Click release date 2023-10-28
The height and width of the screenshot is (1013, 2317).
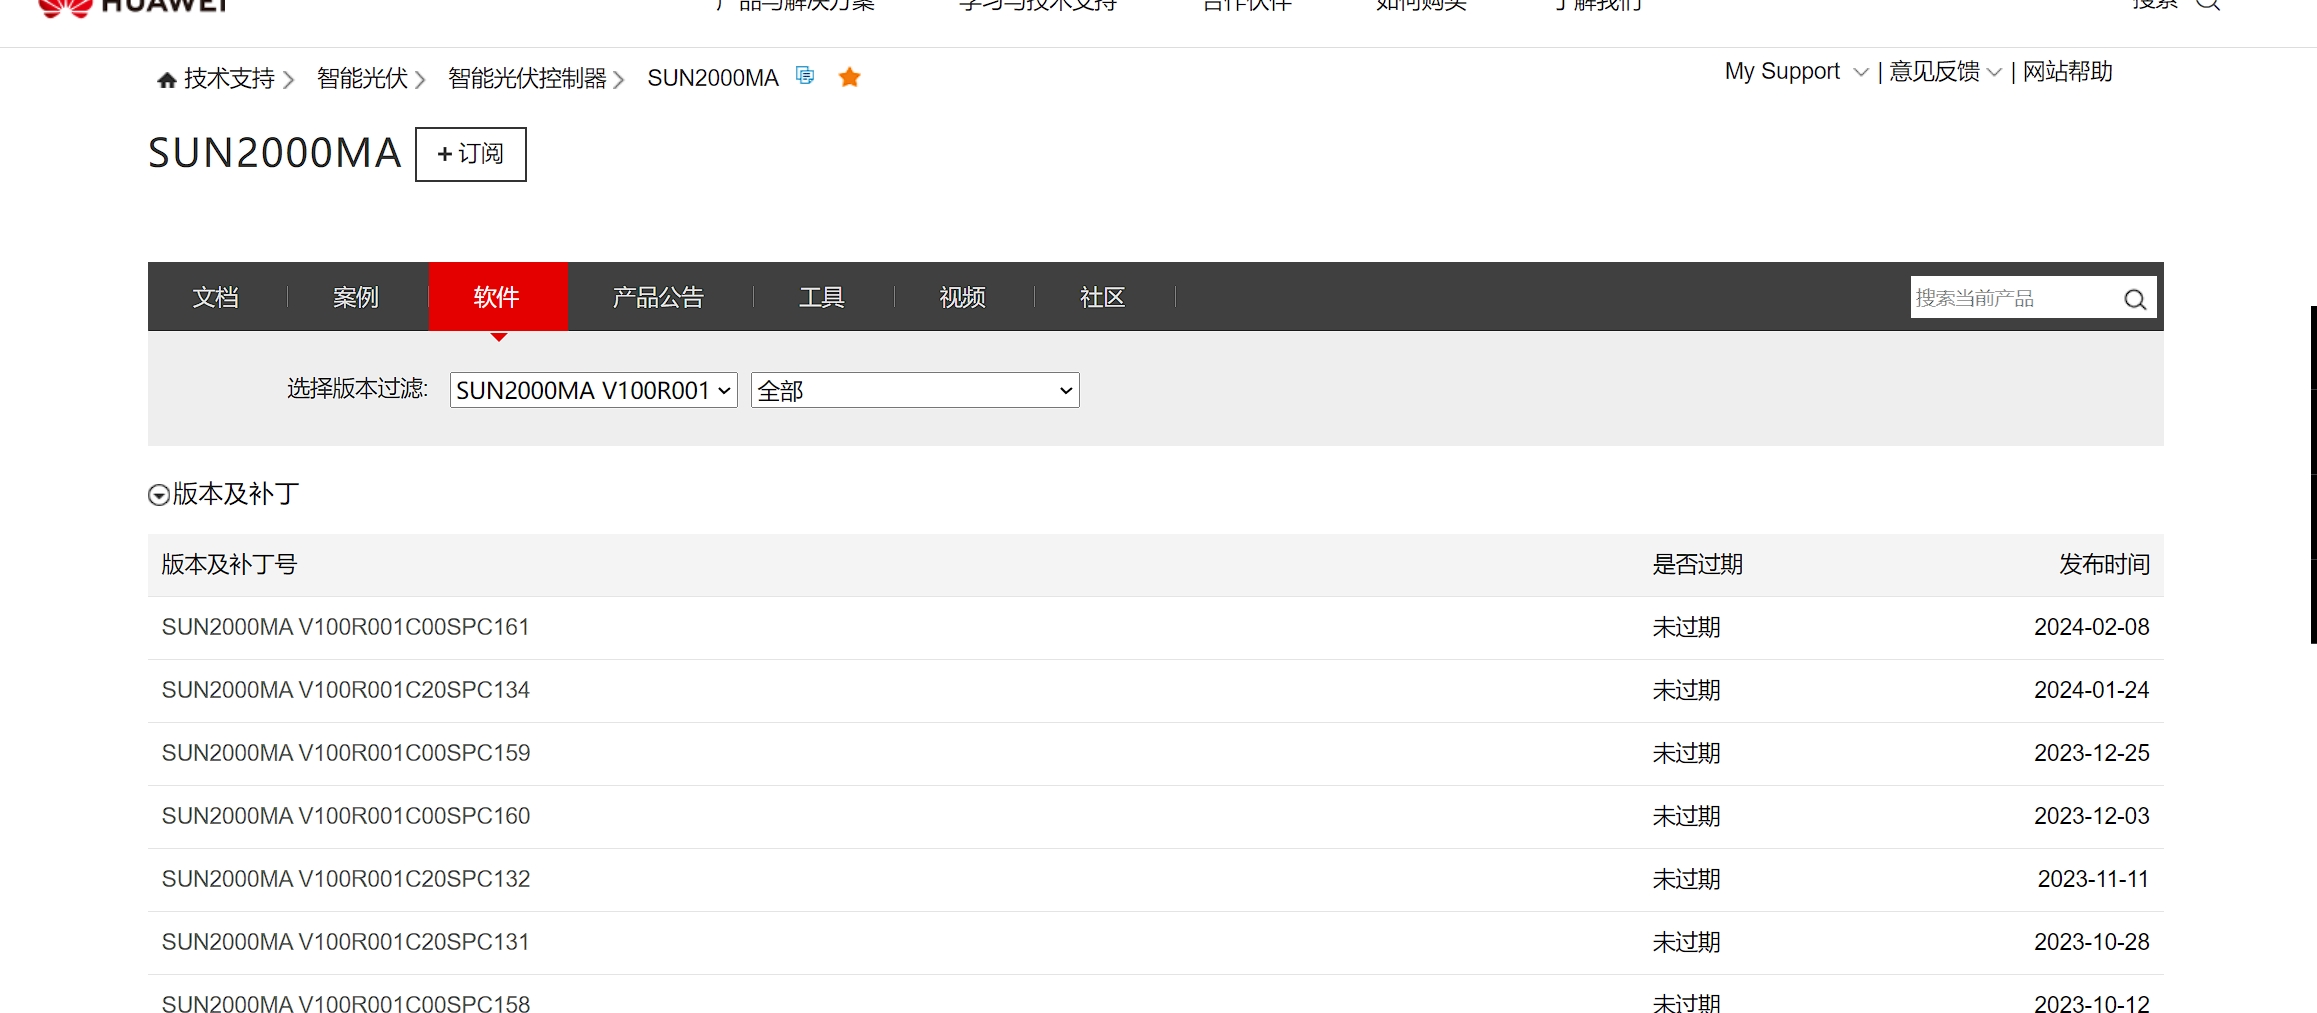tap(2092, 942)
